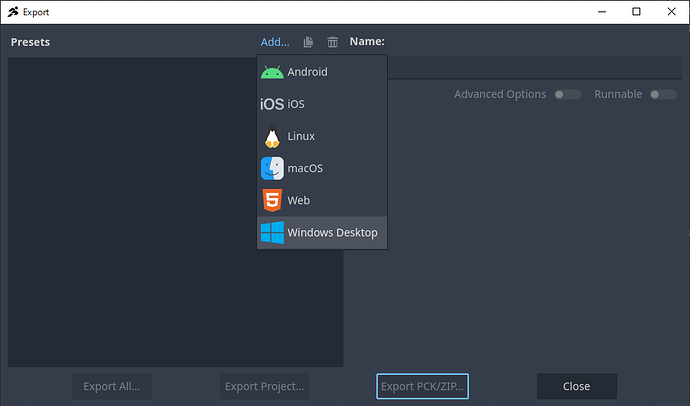Click the Export Project... button
The height and width of the screenshot is (406, 690).
(x=264, y=386)
